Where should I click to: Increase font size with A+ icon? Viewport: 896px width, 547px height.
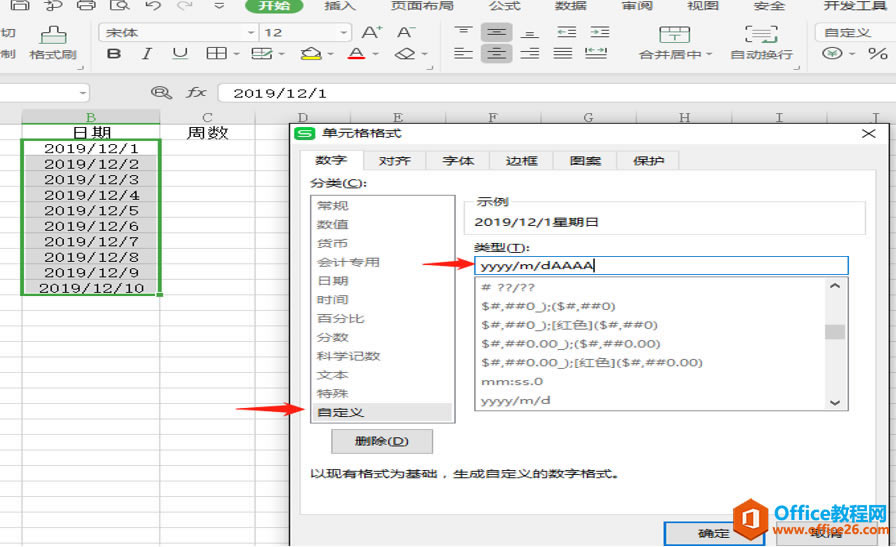click(372, 33)
